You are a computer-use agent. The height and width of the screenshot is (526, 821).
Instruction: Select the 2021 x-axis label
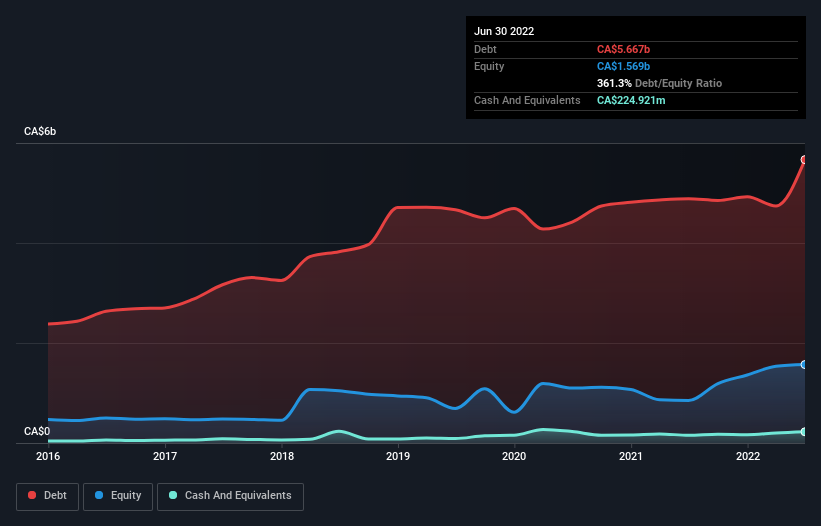click(631, 456)
